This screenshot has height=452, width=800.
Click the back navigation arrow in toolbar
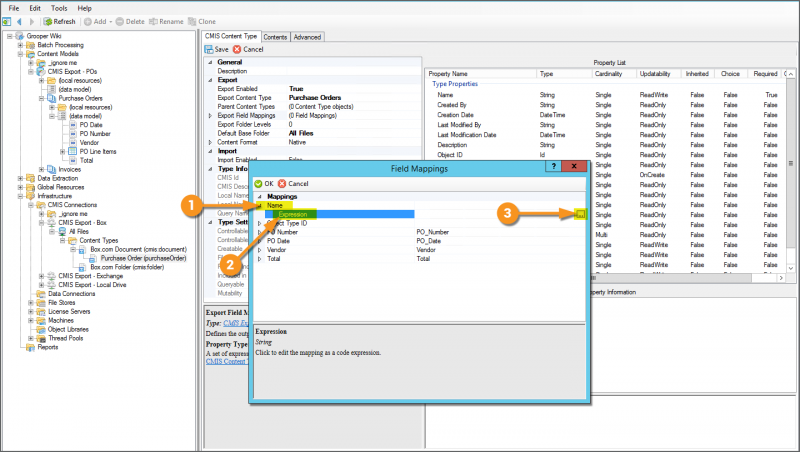[19, 21]
